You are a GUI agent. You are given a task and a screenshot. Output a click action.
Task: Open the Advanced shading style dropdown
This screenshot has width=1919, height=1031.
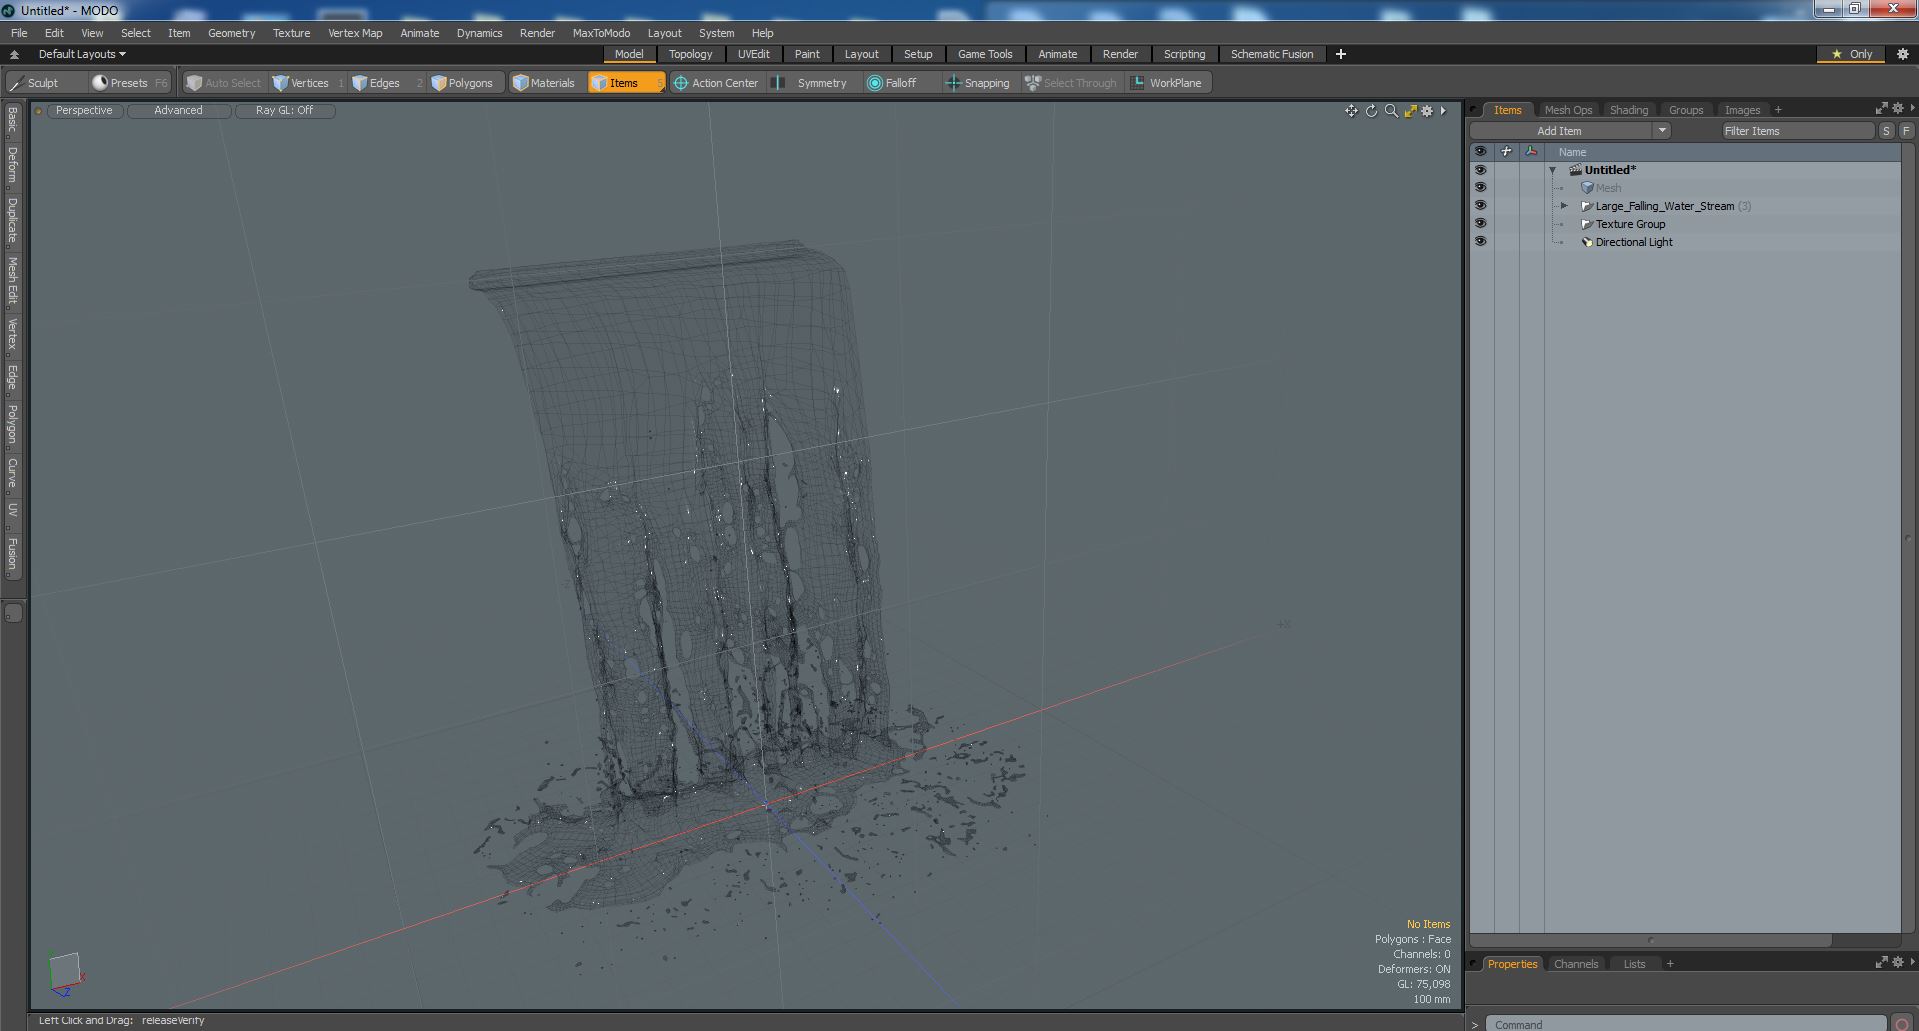[178, 111]
